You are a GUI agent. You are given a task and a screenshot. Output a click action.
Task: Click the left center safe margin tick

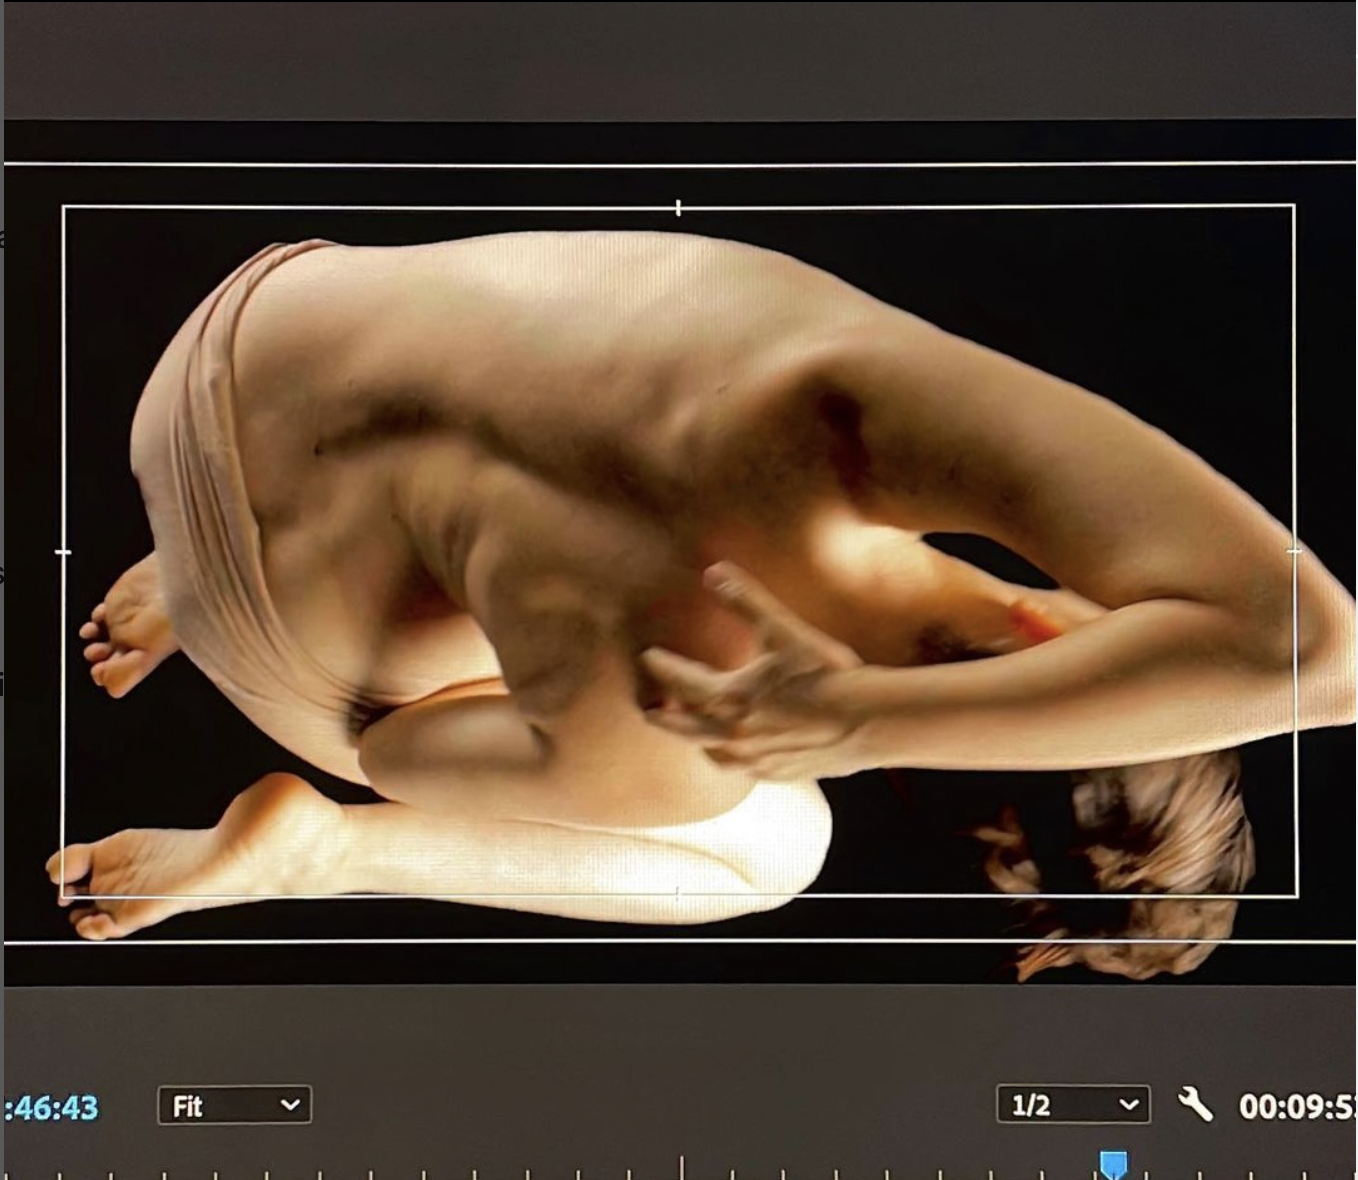(63, 551)
